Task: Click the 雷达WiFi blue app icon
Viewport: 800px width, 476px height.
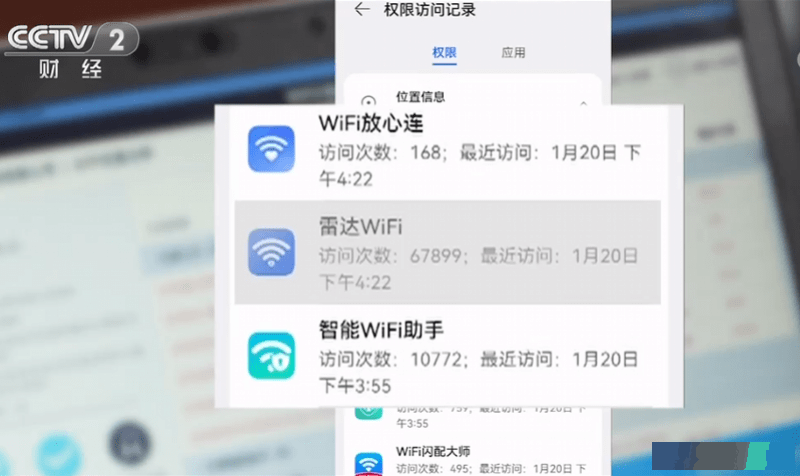Action: coord(271,252)
